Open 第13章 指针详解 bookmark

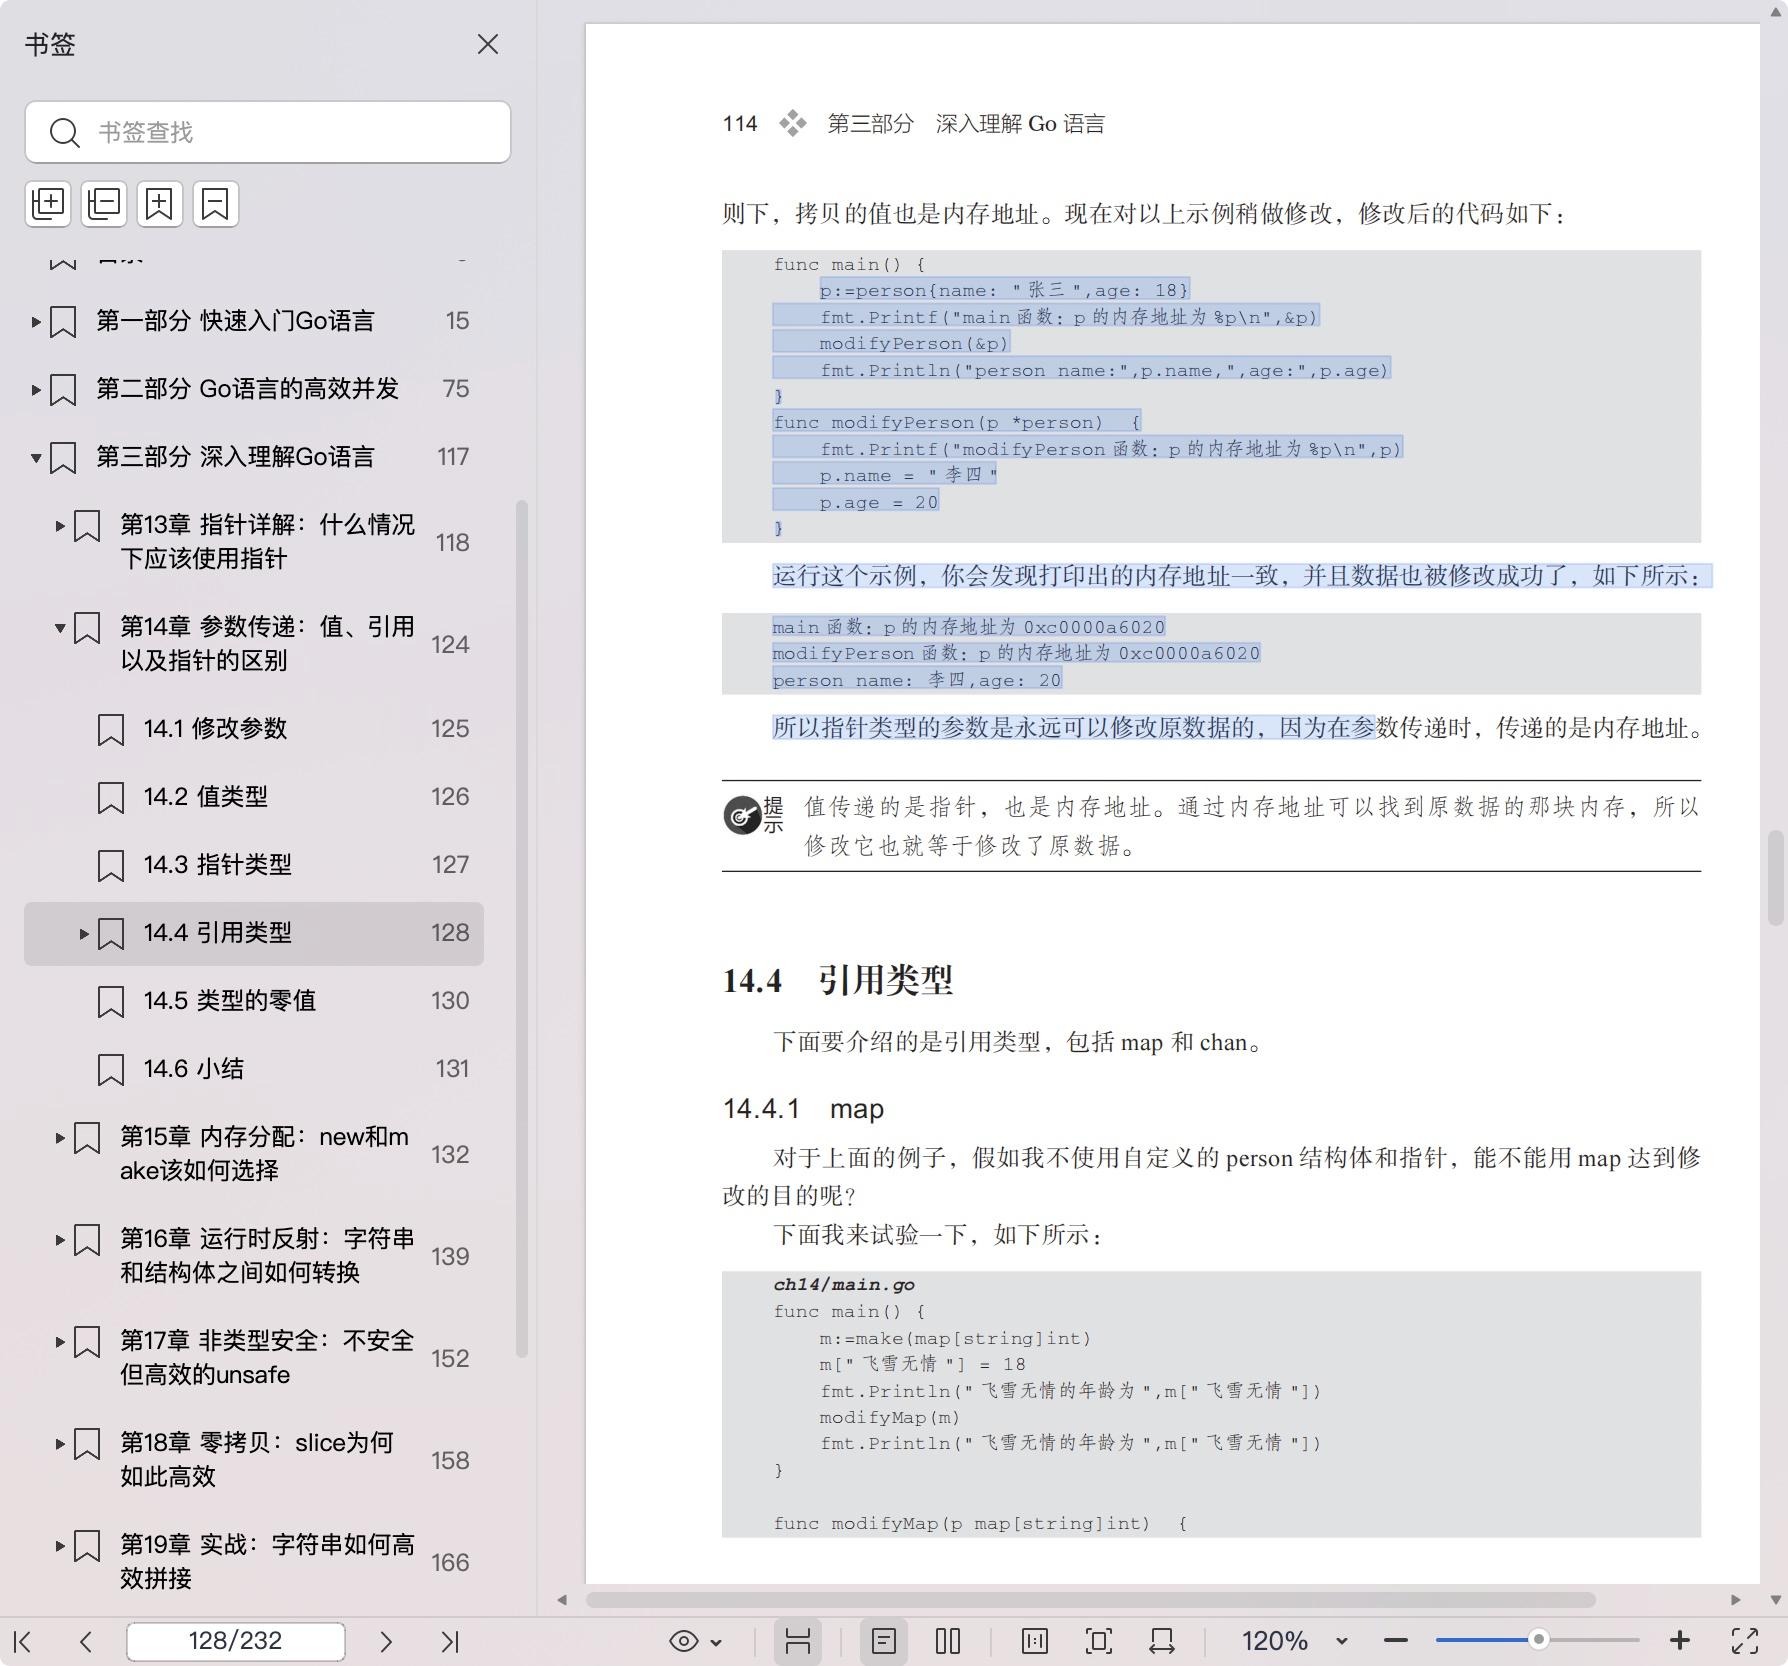point(267,542)
